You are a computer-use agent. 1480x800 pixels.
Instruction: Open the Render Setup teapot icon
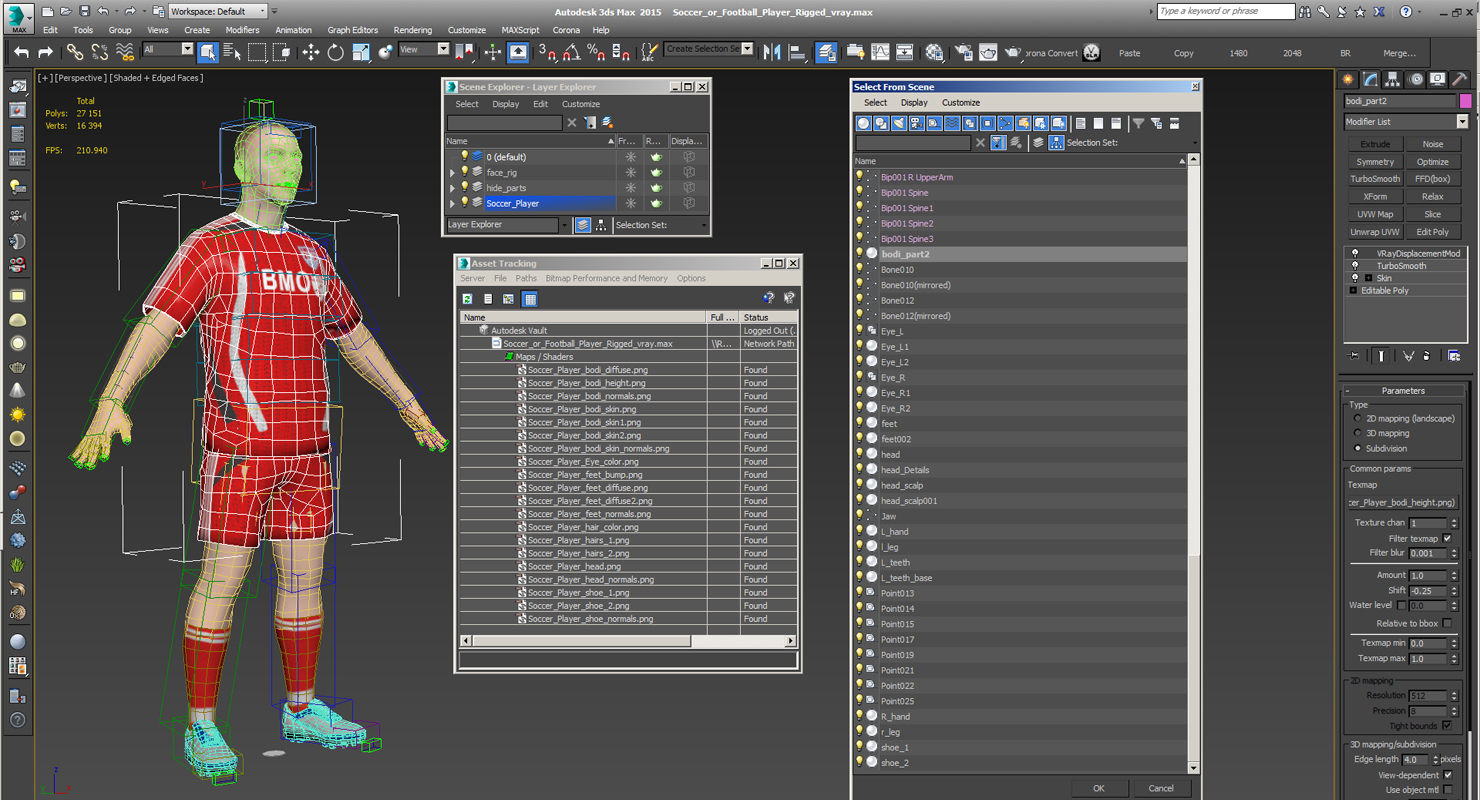pos(964,52)
